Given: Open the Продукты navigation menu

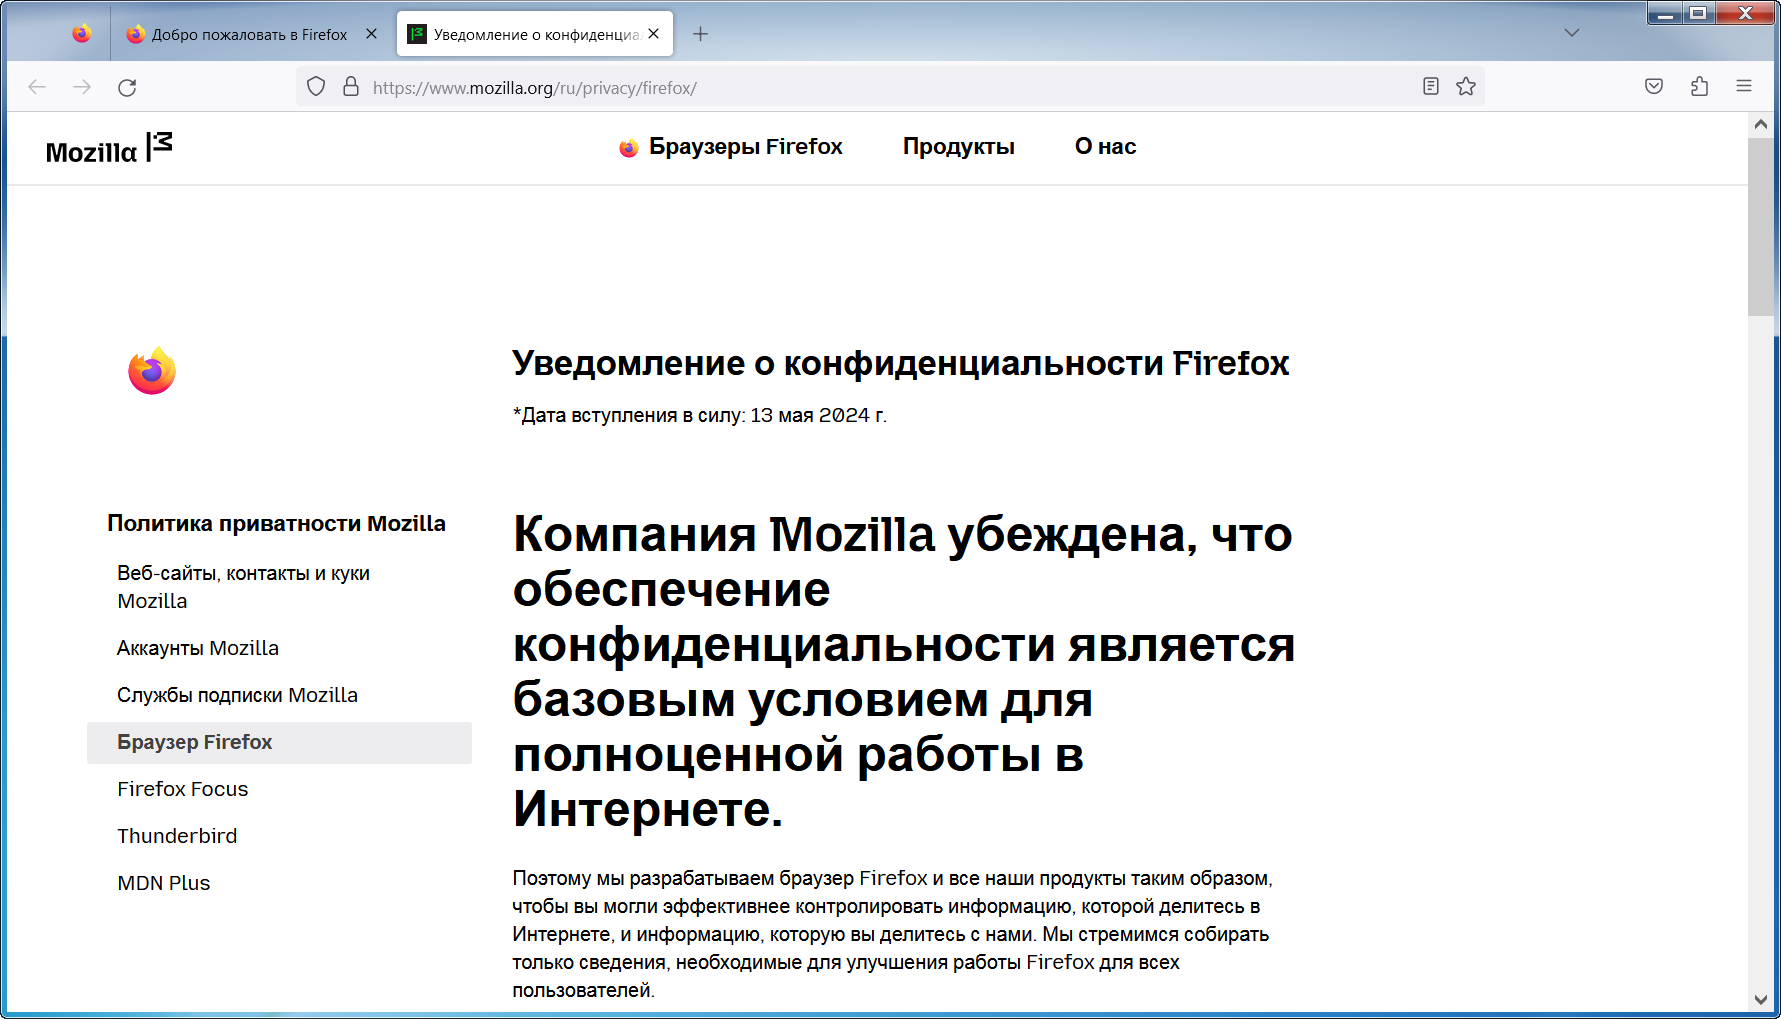Looking at the screenshot, I should click(x=959, y=147).
